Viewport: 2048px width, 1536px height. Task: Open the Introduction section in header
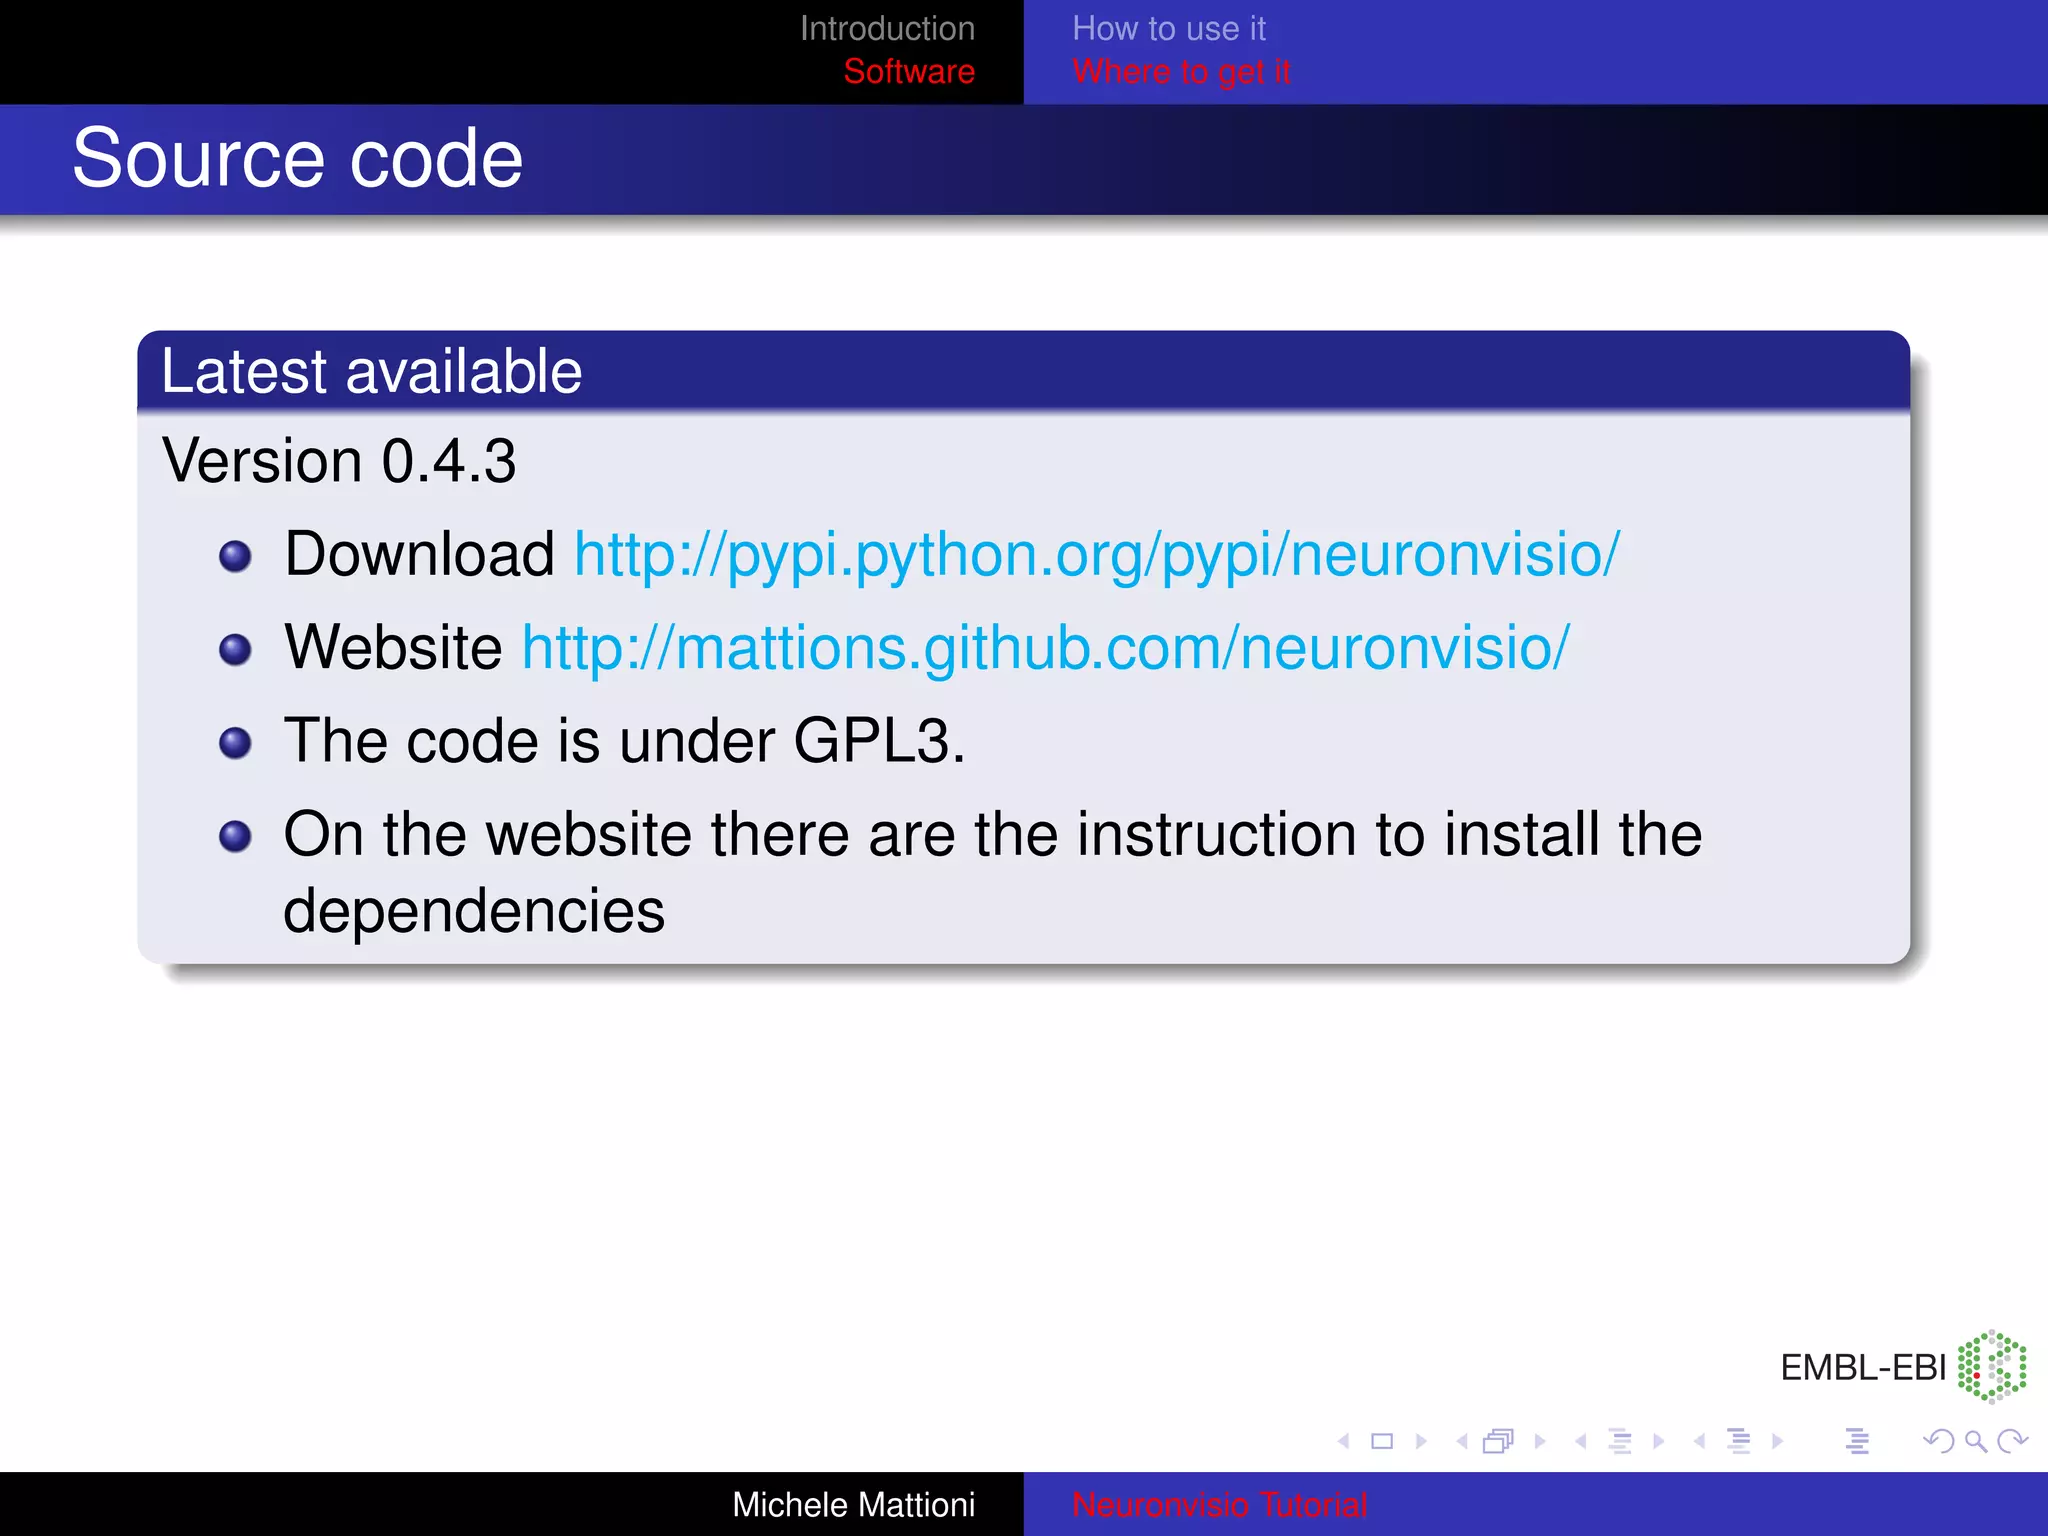point(887,29)
